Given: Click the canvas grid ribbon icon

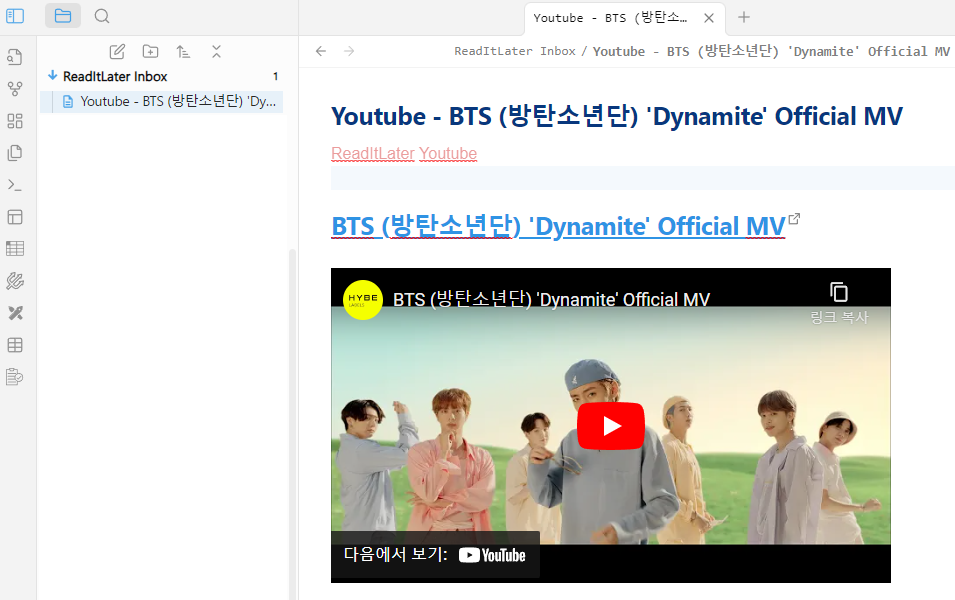Looking at the screenshot, I should (x=15, y=121).
